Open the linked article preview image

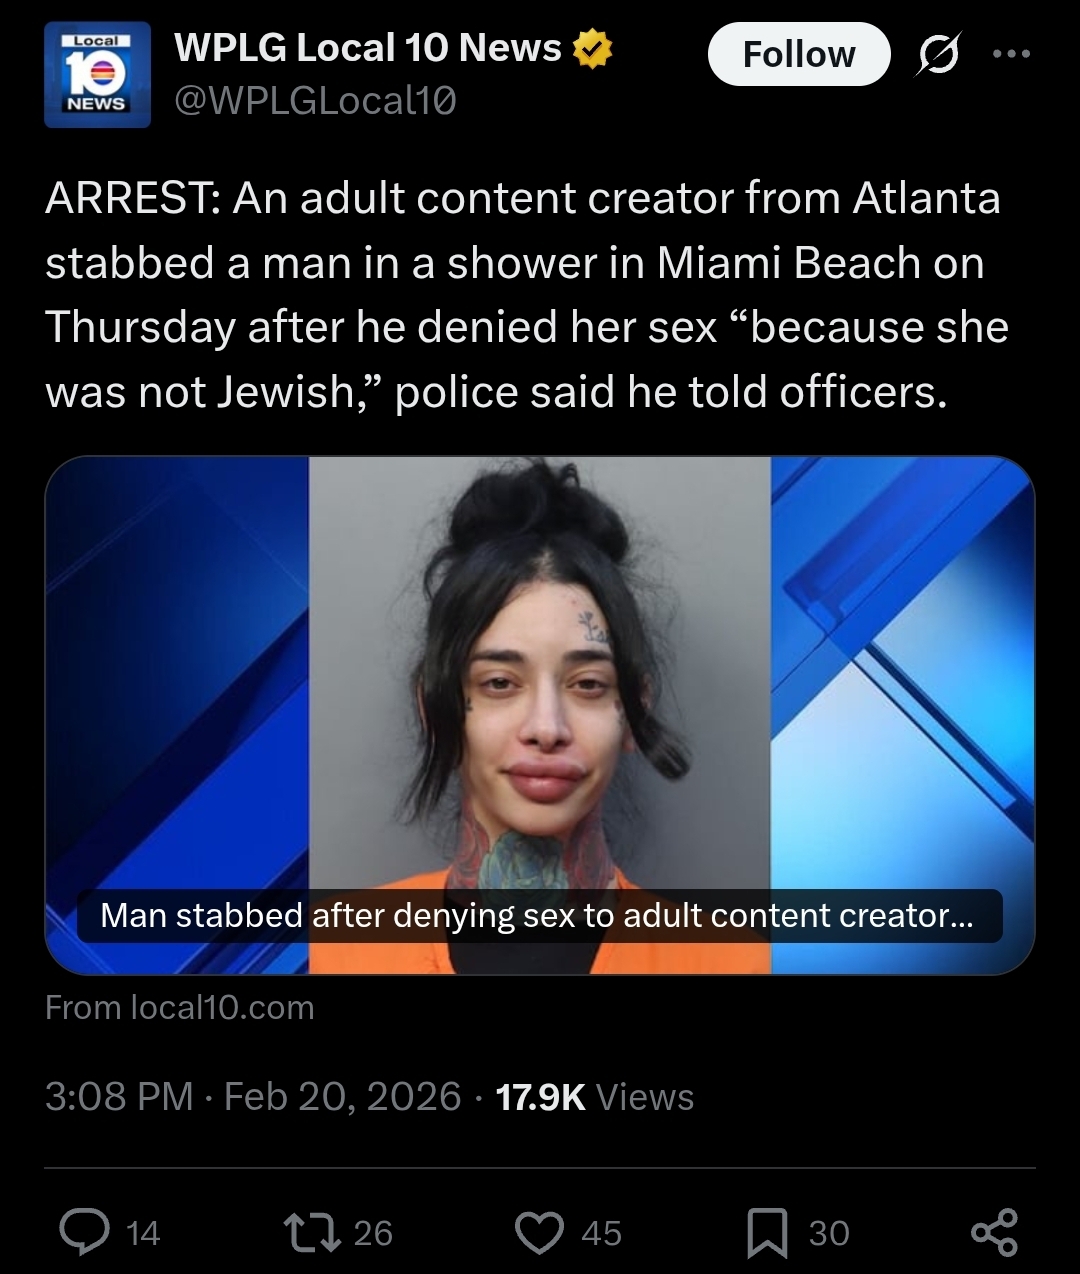[540, 715]
